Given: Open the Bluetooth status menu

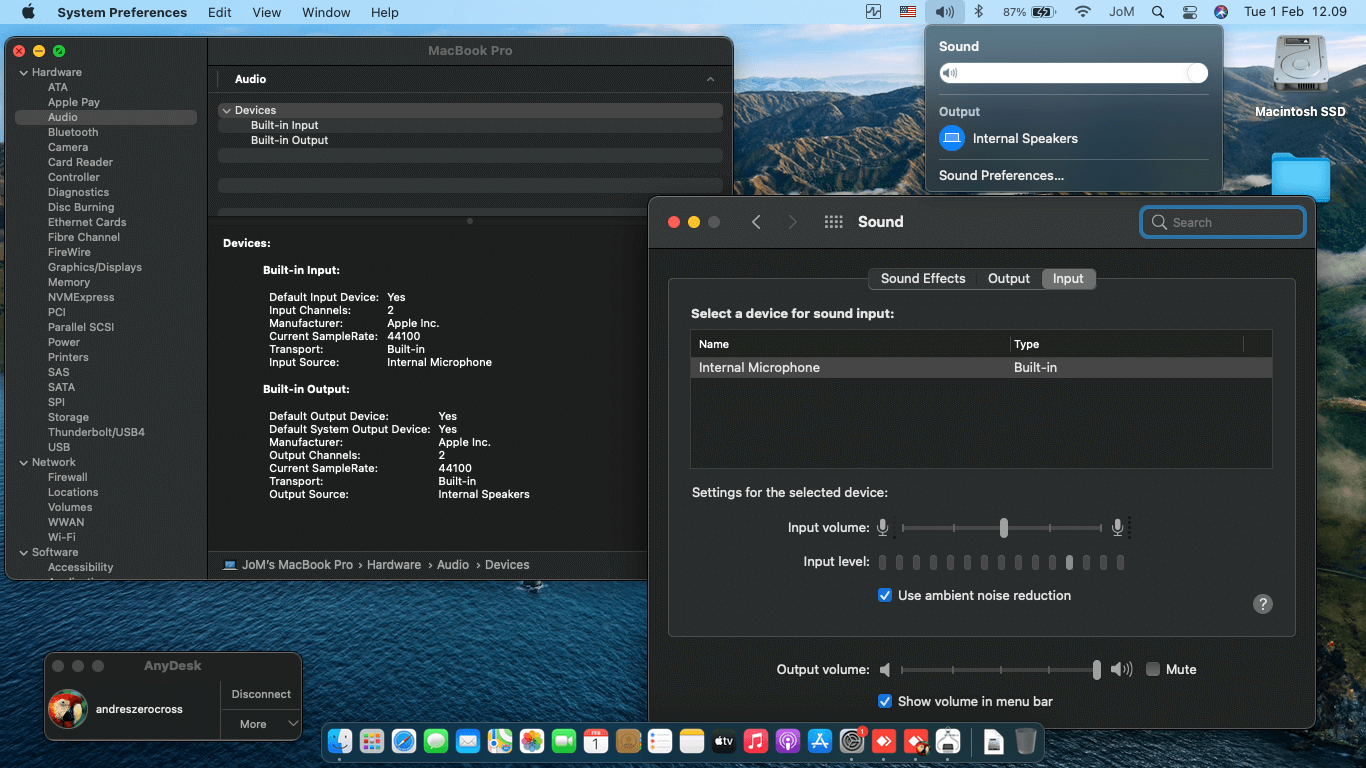Looking at the screenshot, I should [x=978, y=12].
